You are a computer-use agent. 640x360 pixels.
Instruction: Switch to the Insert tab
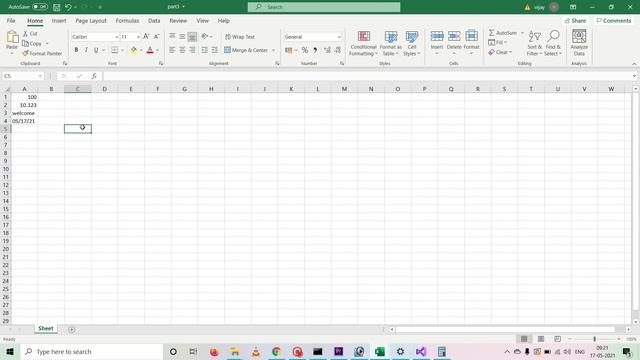59,20
